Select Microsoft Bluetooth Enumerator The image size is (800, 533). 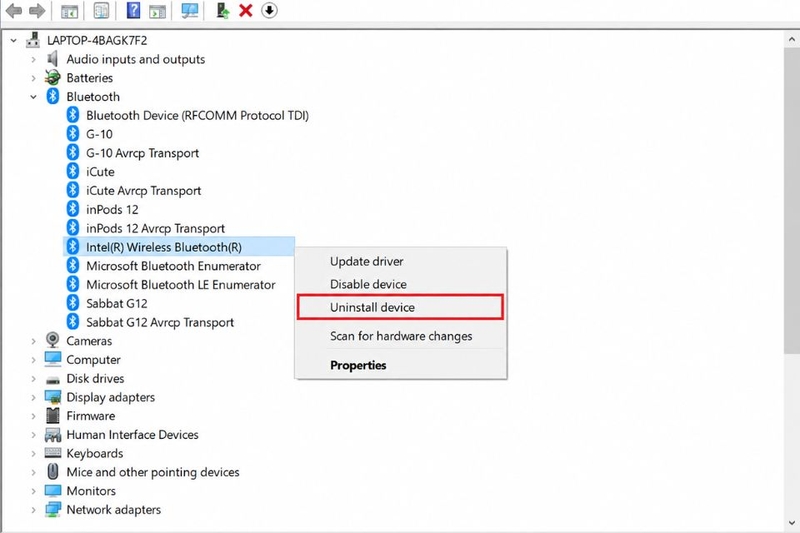click(x=173, y=266)
